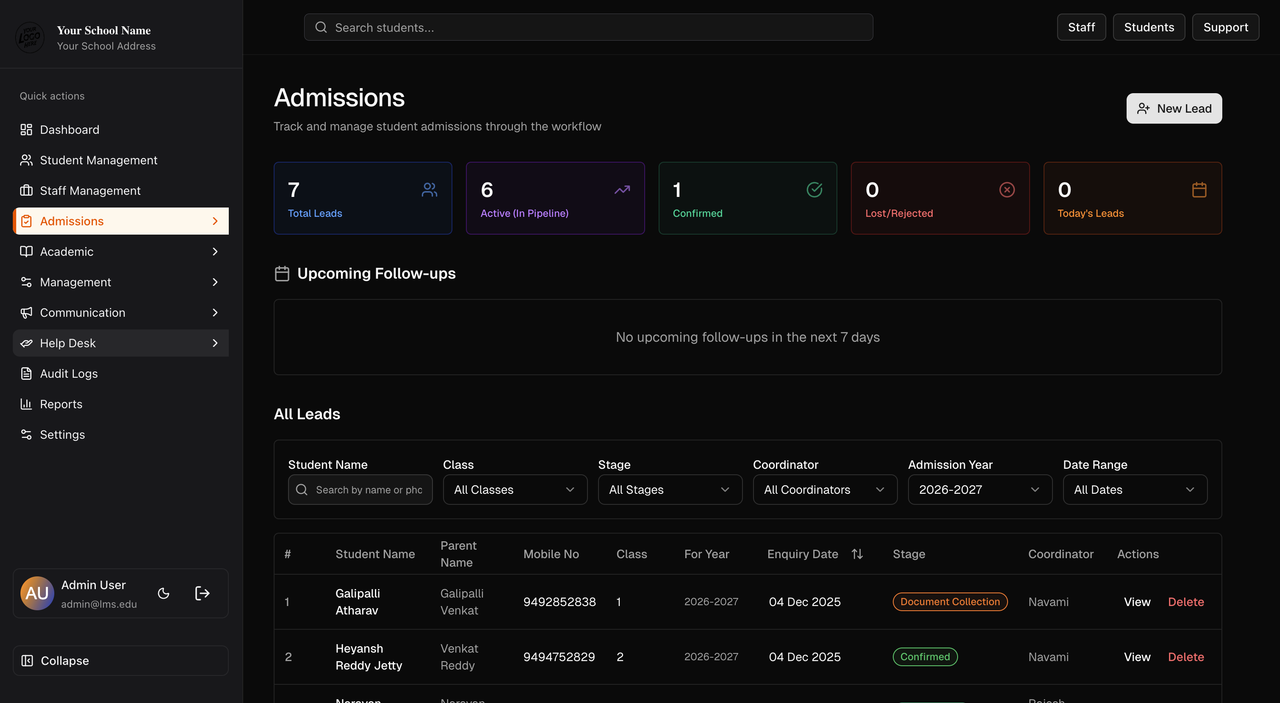Expand the Academic menu chevron
Screen dimensions: 1280x703
[x=215, y=252]
